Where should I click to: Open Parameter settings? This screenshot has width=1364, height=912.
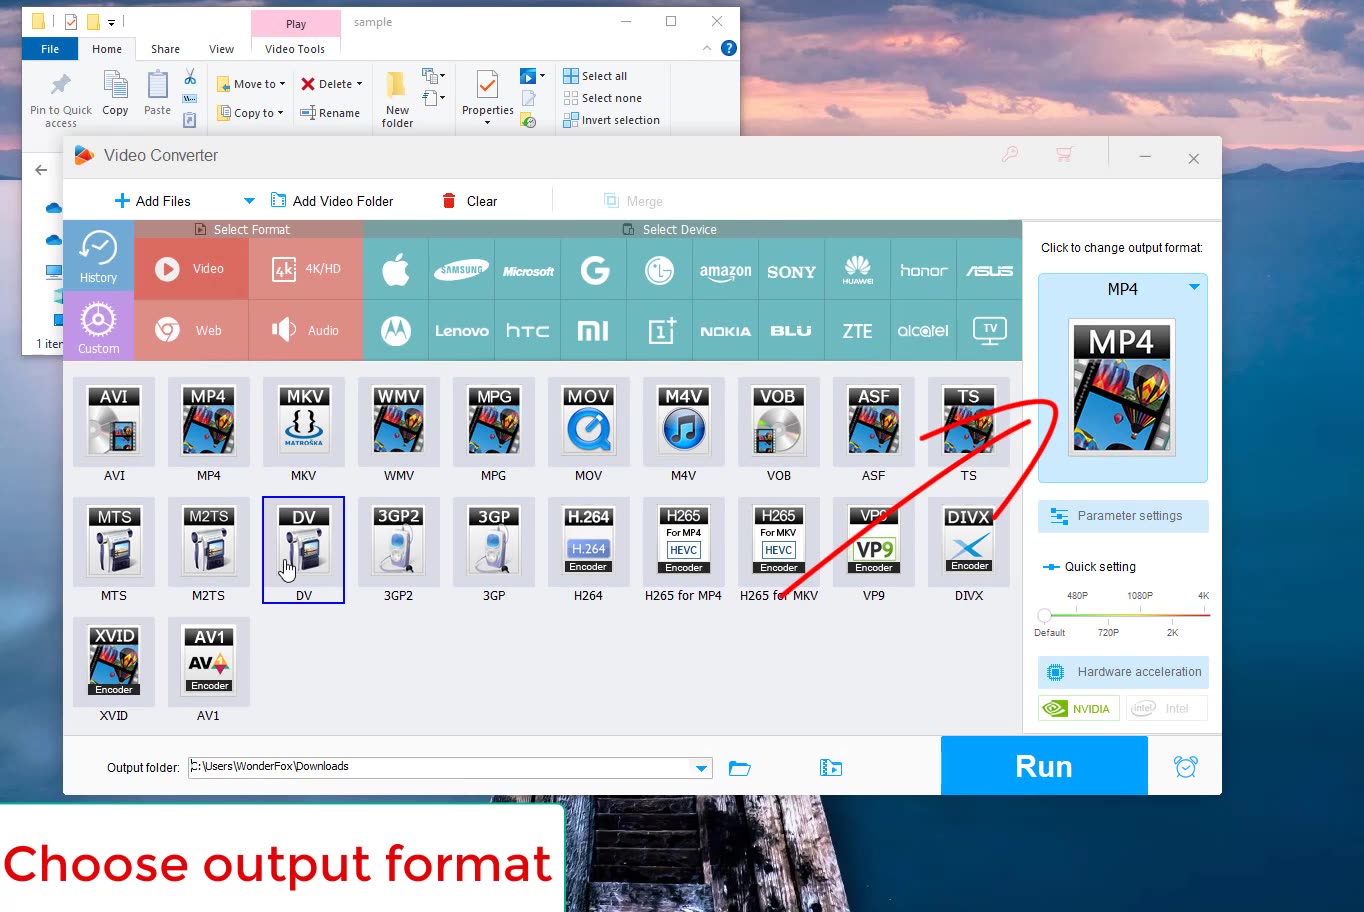[1123, 516]
